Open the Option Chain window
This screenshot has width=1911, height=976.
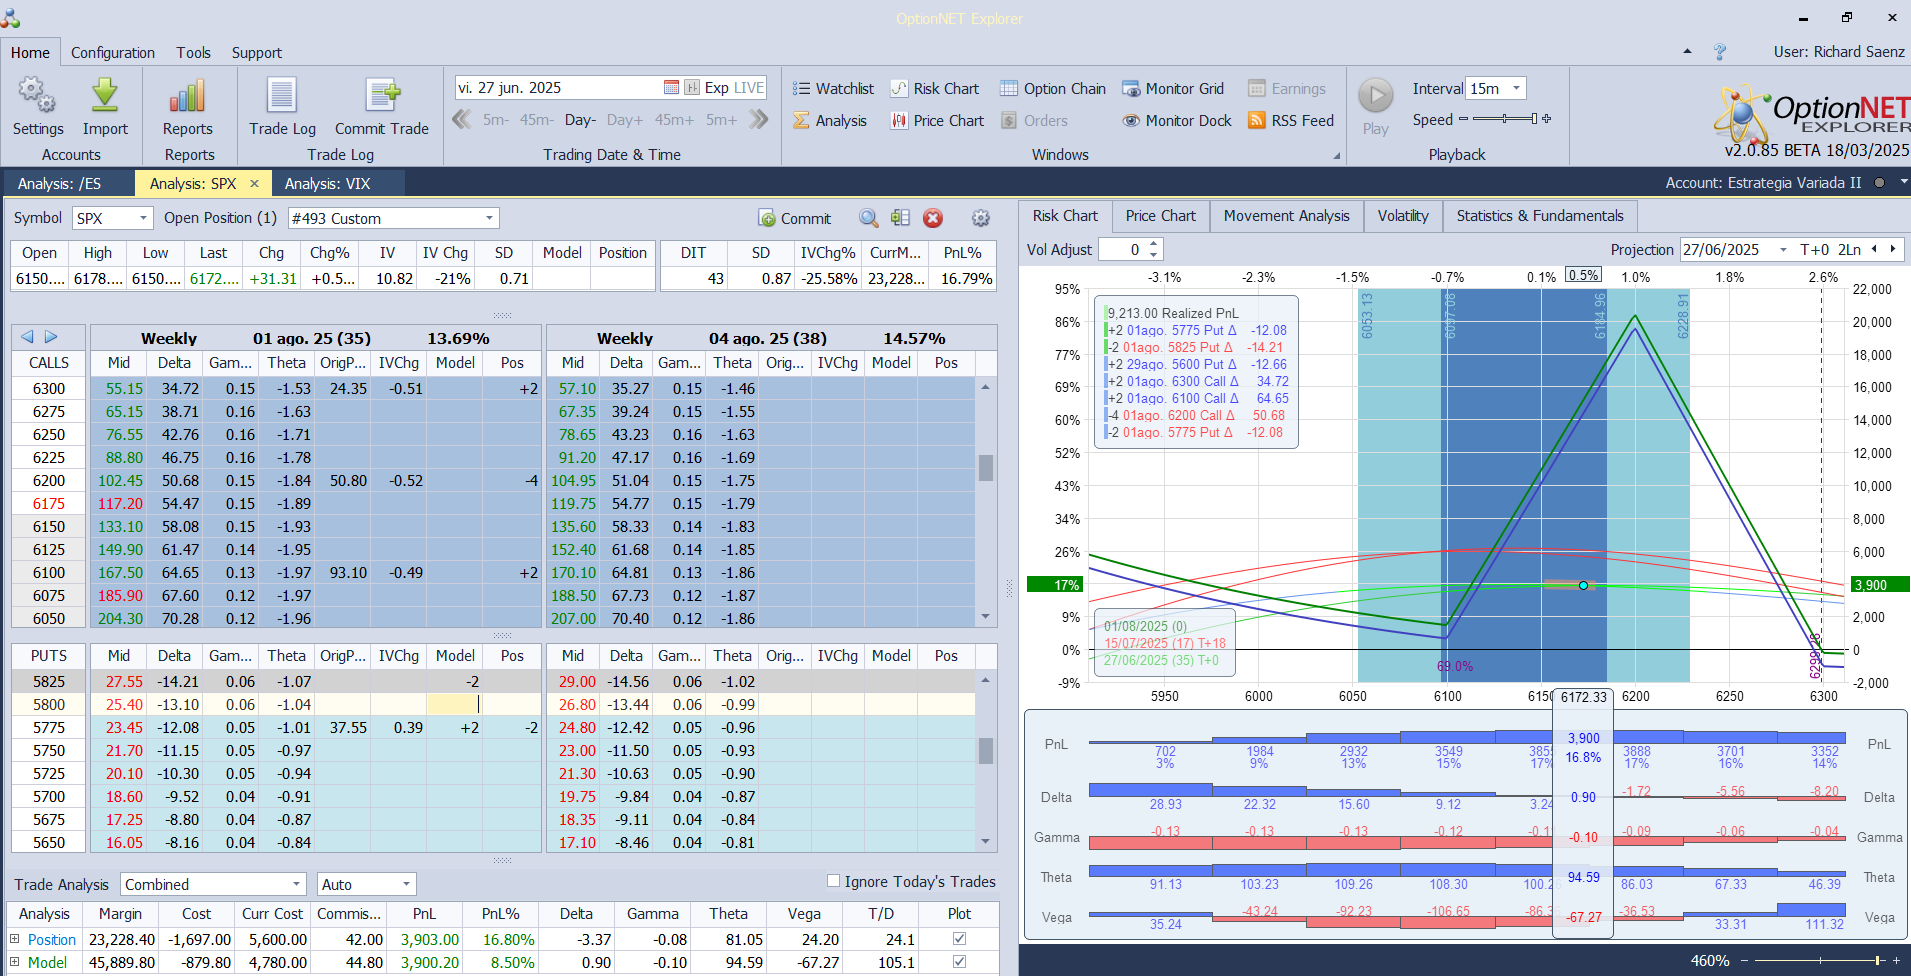tap(1053, 89)
